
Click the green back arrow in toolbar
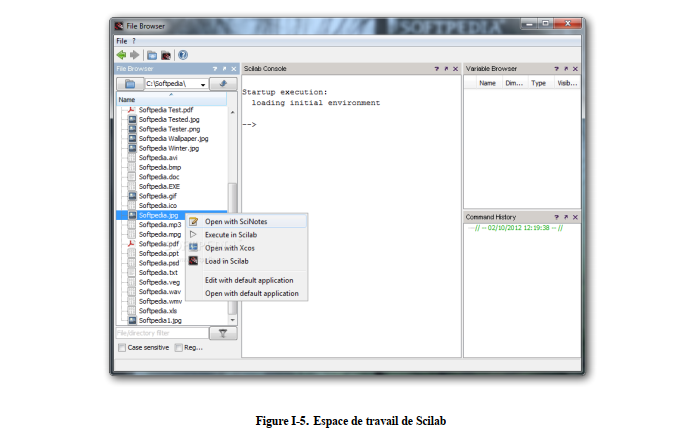coord(122,55)
